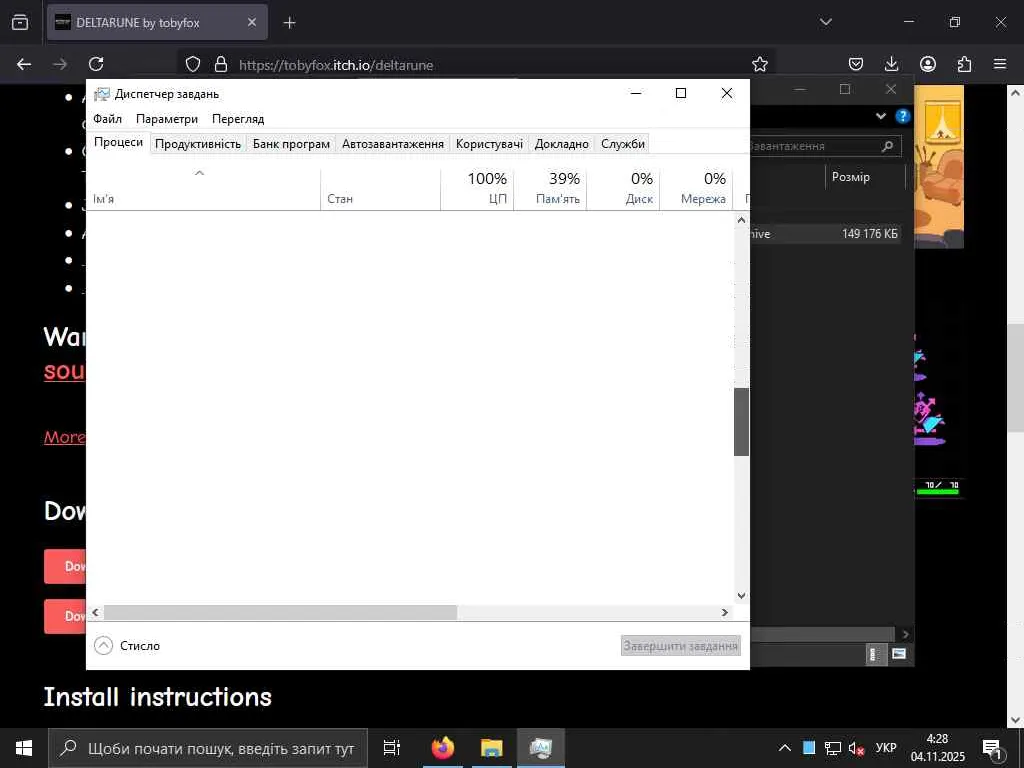Open a new browser tab
Viewport: 1024px width, 768px height.
[289, 23]
